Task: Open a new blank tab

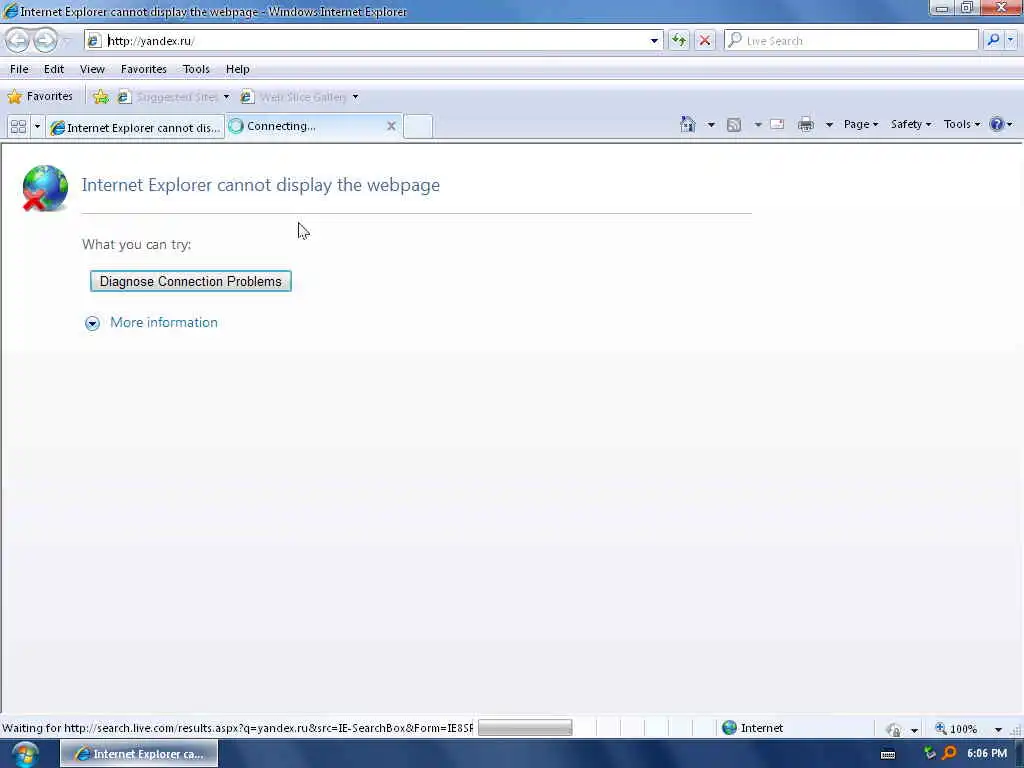Action: click(x=417, y=126)
